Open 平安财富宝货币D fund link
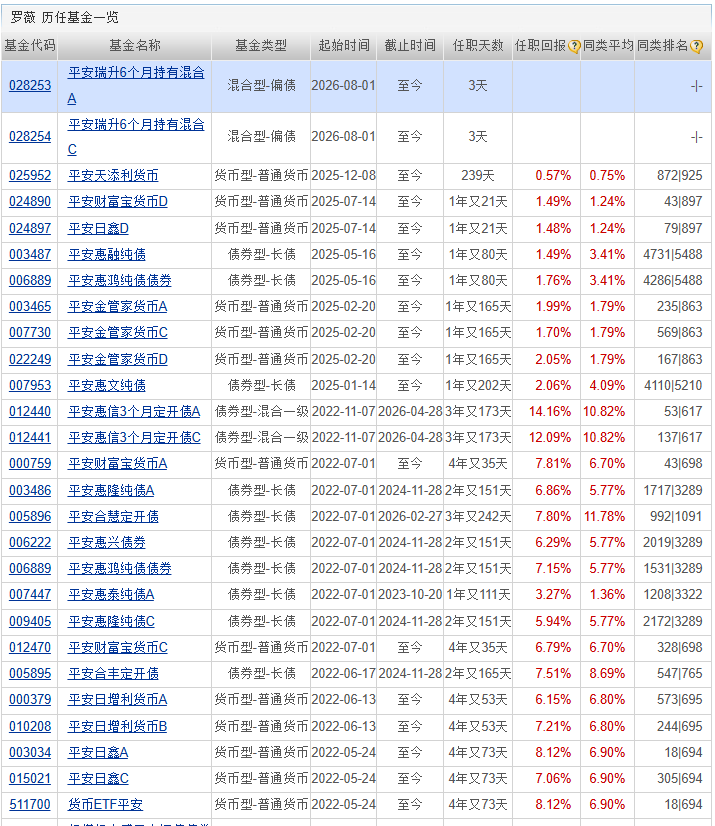Image resolution: width=715 pixels, height=826 pixels. (117, 202)
